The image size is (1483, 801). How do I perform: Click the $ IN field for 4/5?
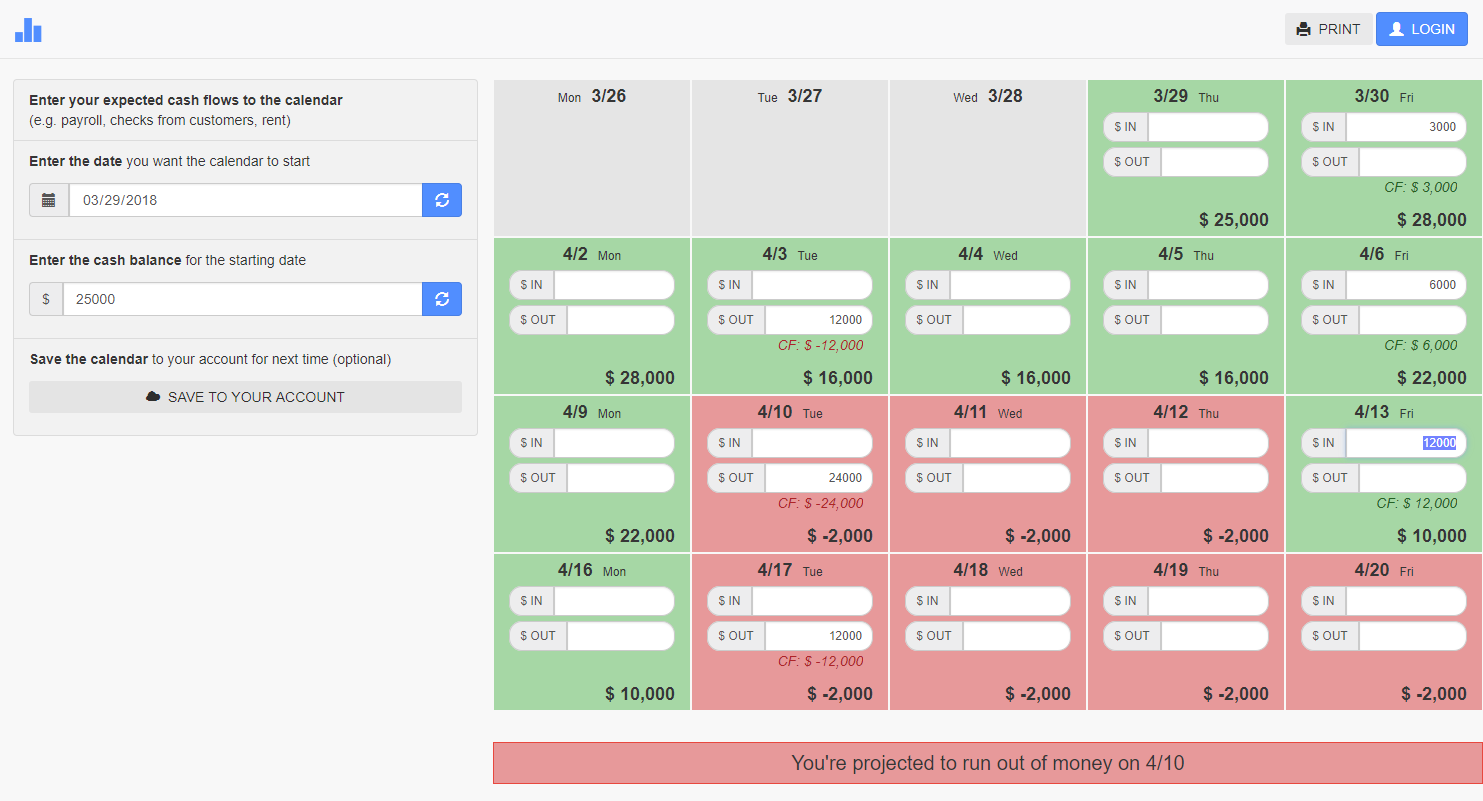click(1208, 285)
